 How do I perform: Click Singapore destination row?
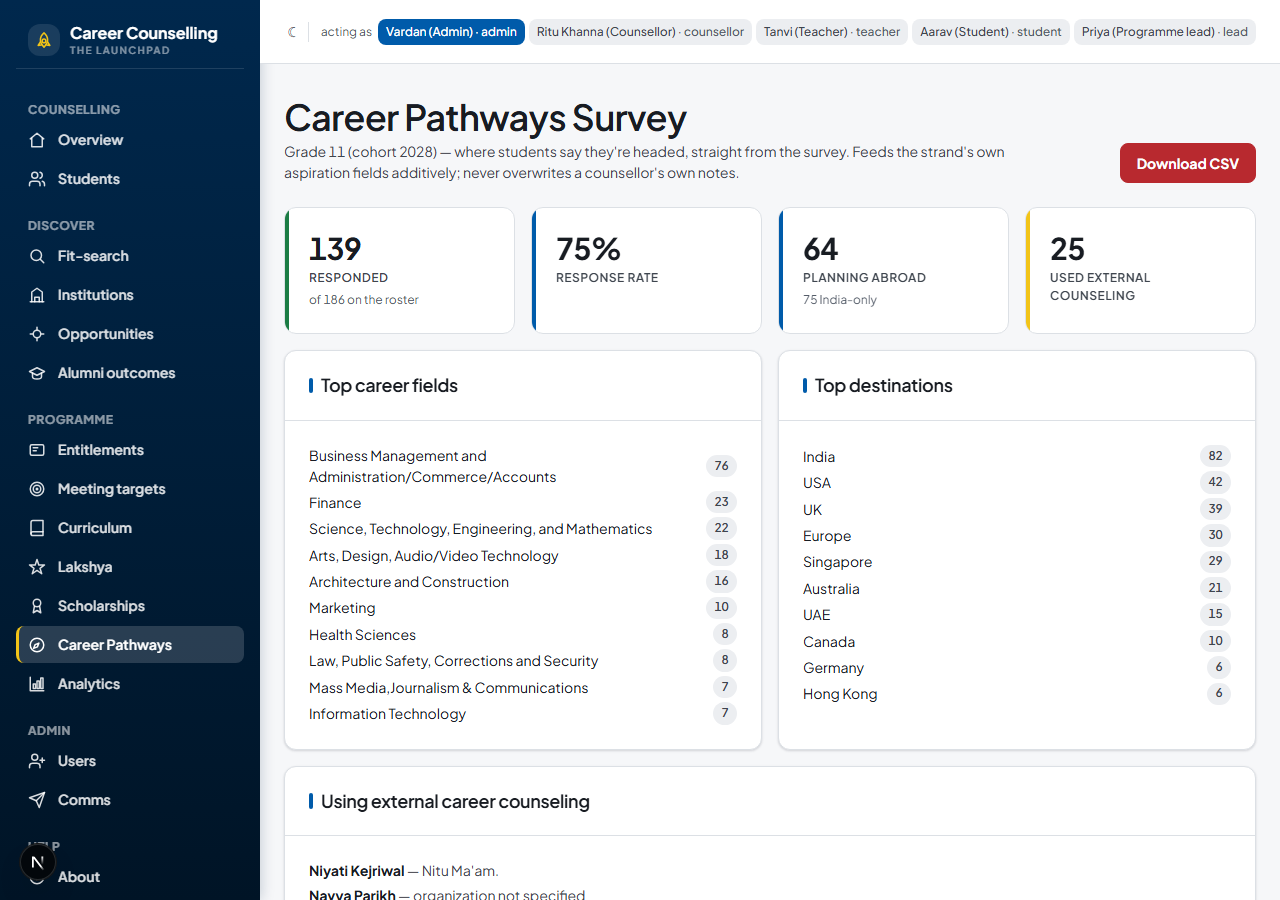(1017, 562)
